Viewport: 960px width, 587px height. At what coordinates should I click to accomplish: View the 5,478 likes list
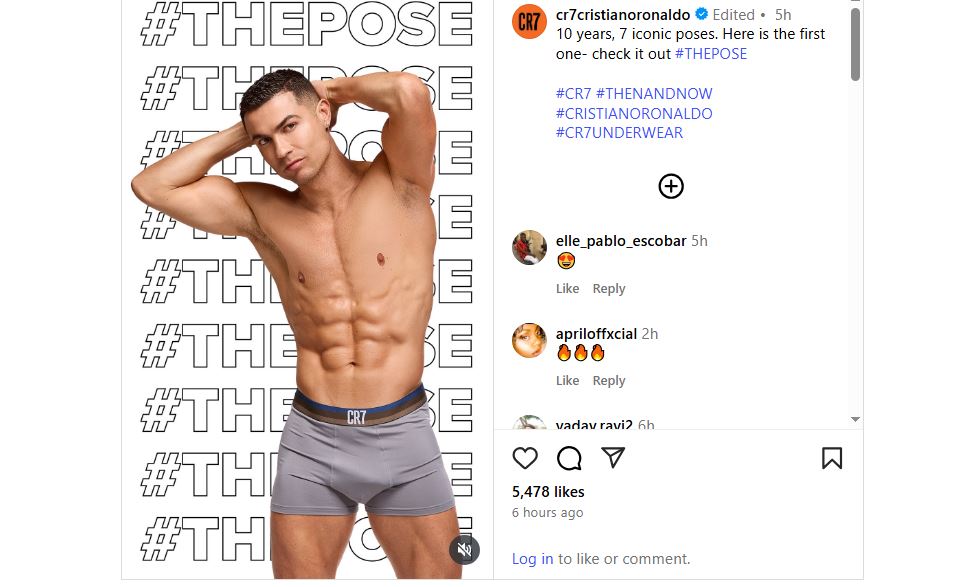[548, 492]
